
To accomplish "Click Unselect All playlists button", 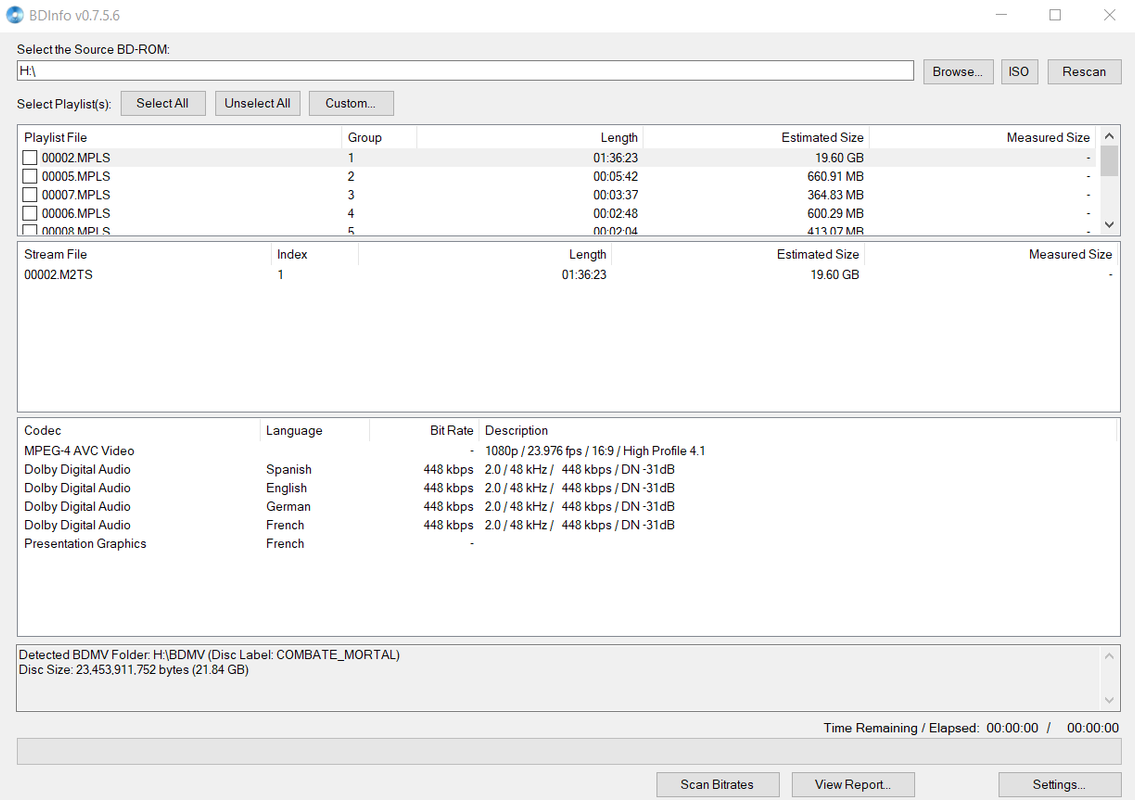I will [257, 104].
